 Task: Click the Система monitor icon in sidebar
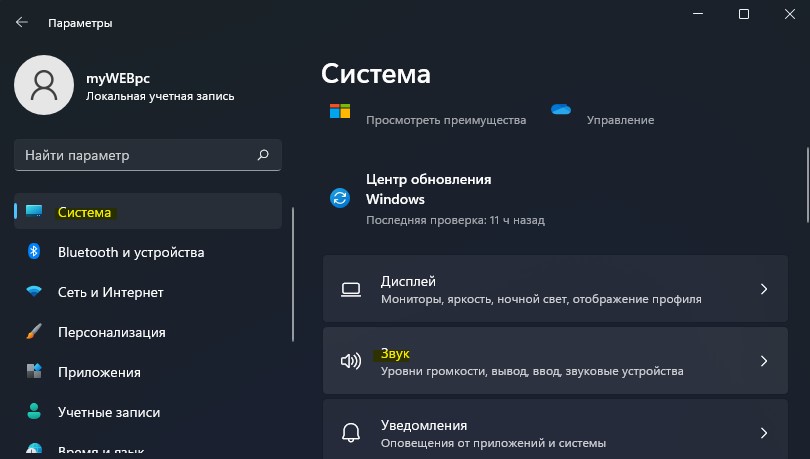pyautogui.click(x=34, y=211)
